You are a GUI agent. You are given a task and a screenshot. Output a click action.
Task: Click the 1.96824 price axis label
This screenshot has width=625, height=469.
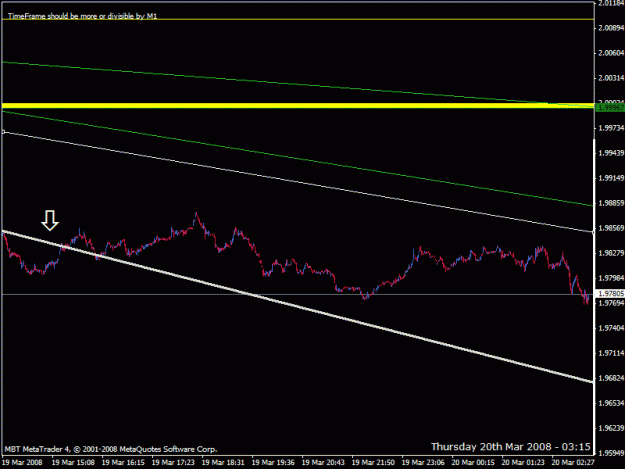pyautogui.click(x=611, y=378)
